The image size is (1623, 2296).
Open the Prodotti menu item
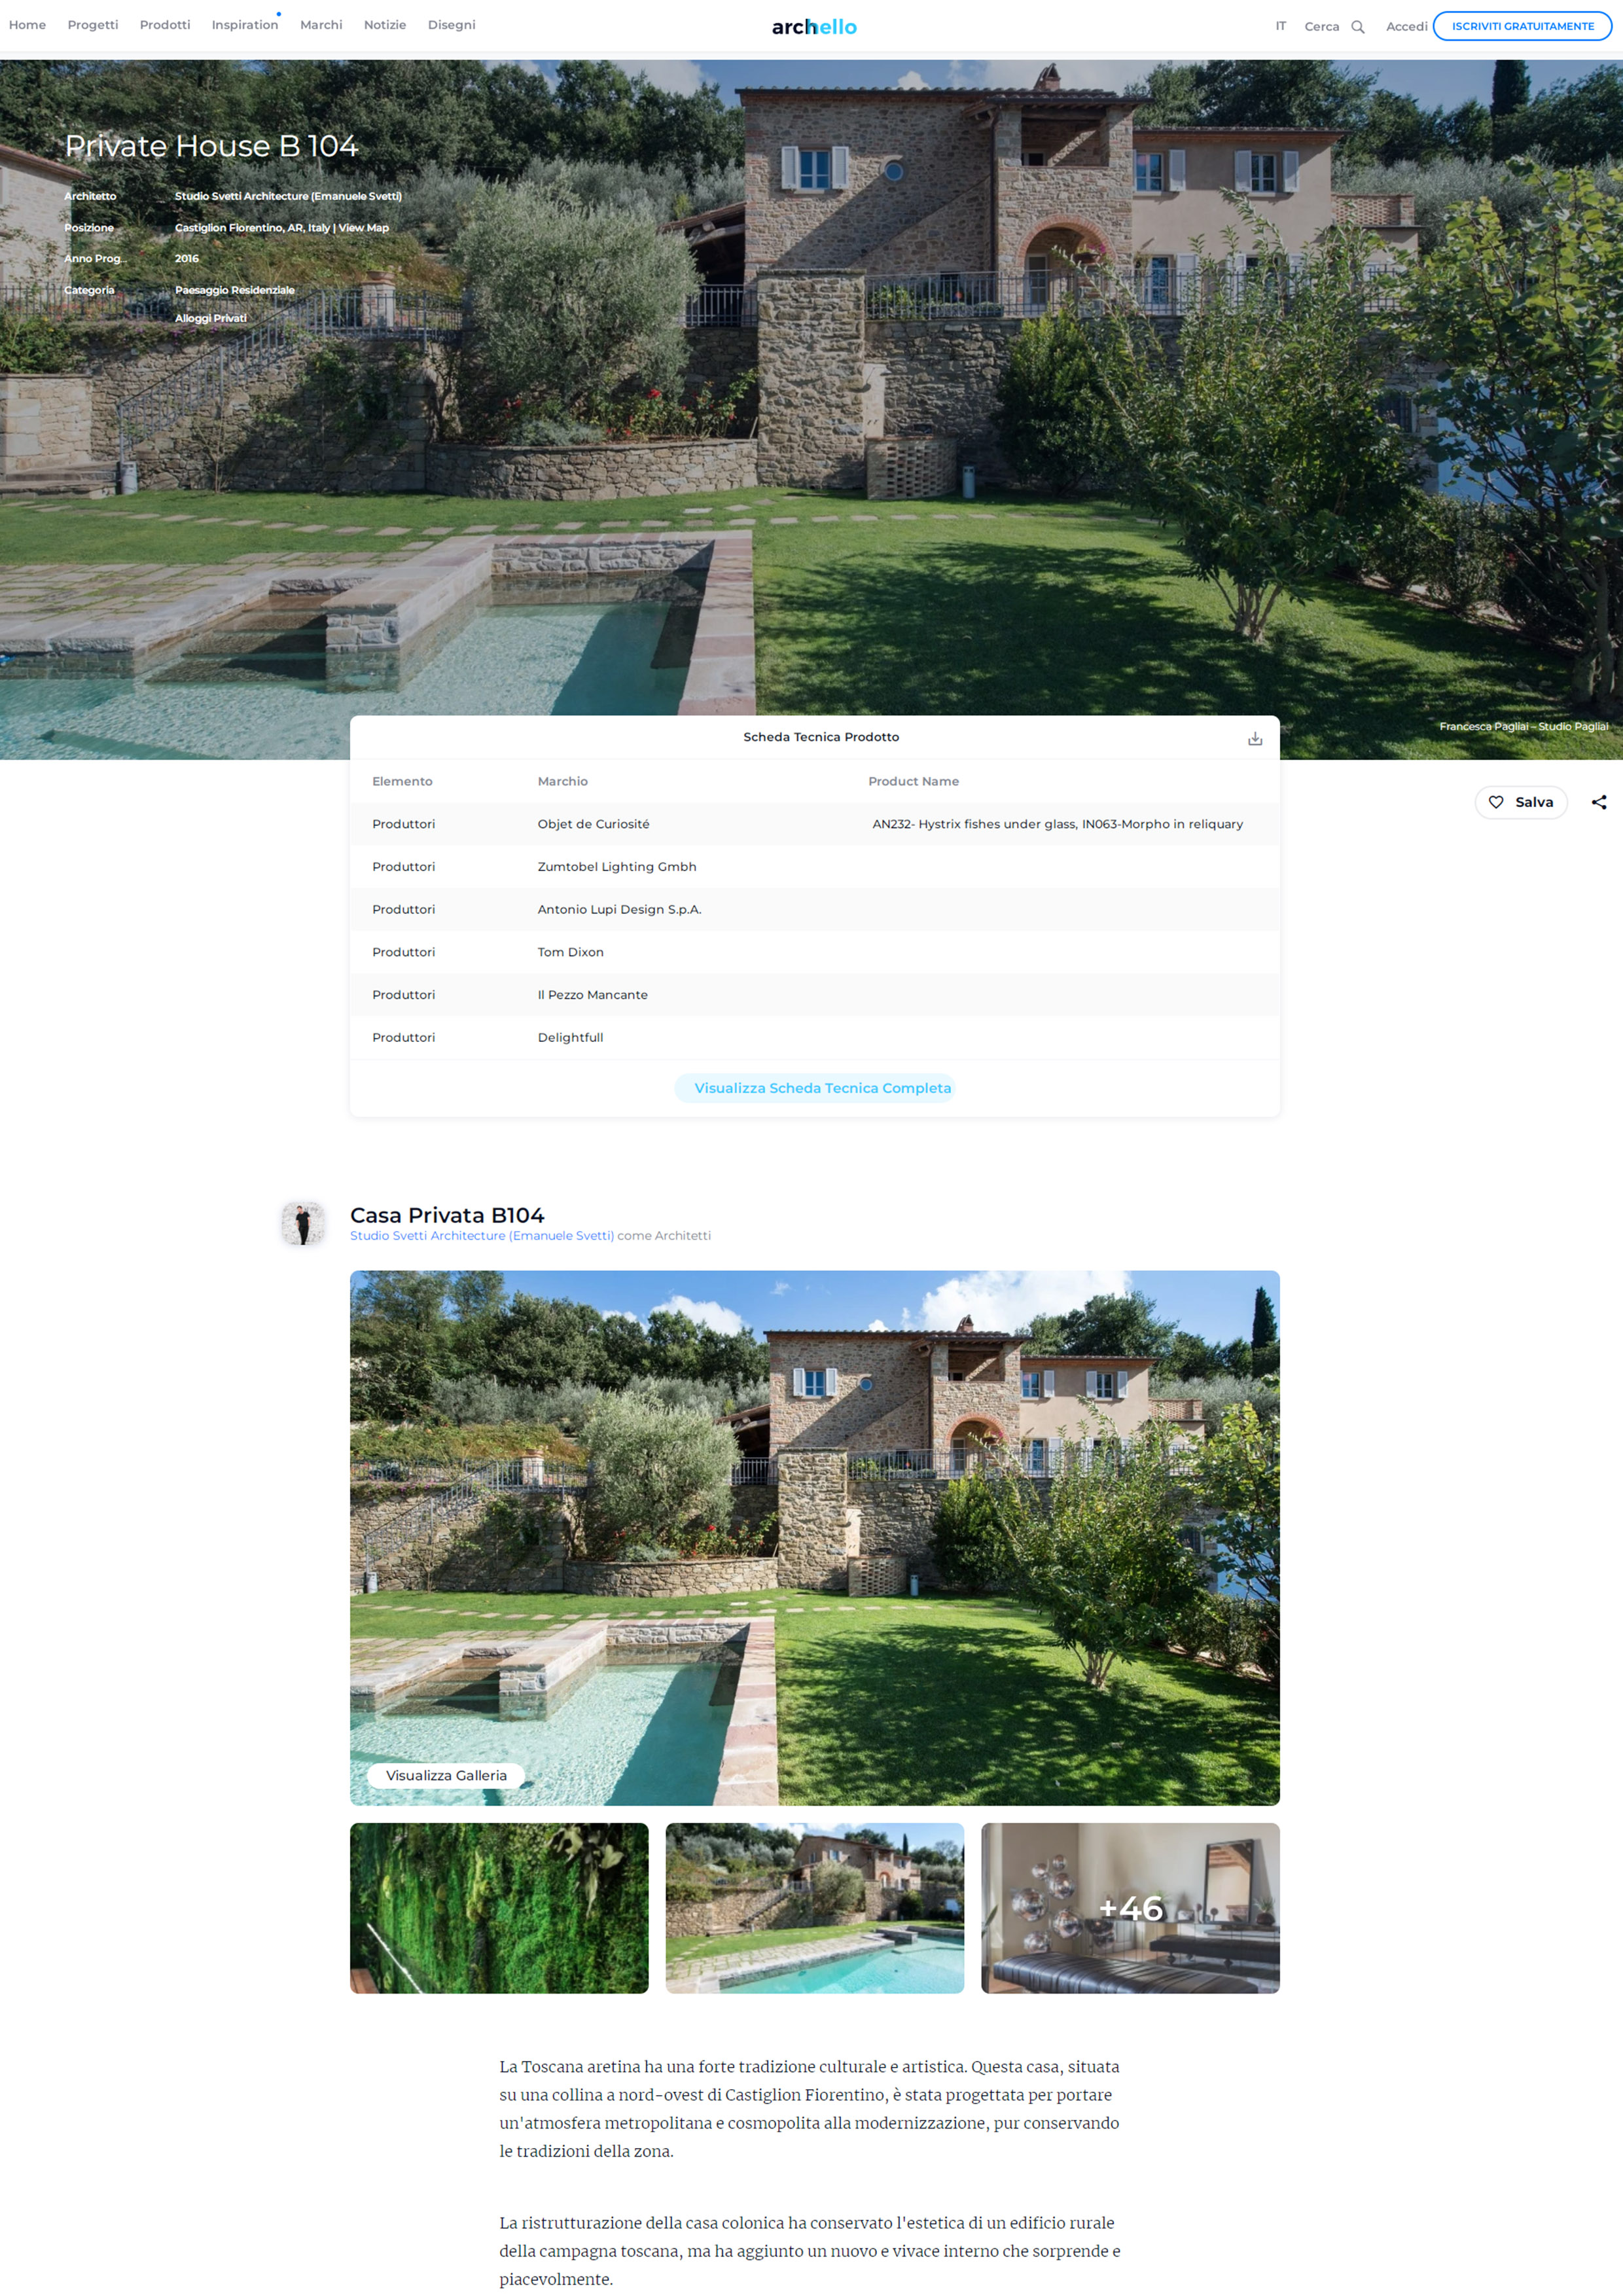coord(165,25)
